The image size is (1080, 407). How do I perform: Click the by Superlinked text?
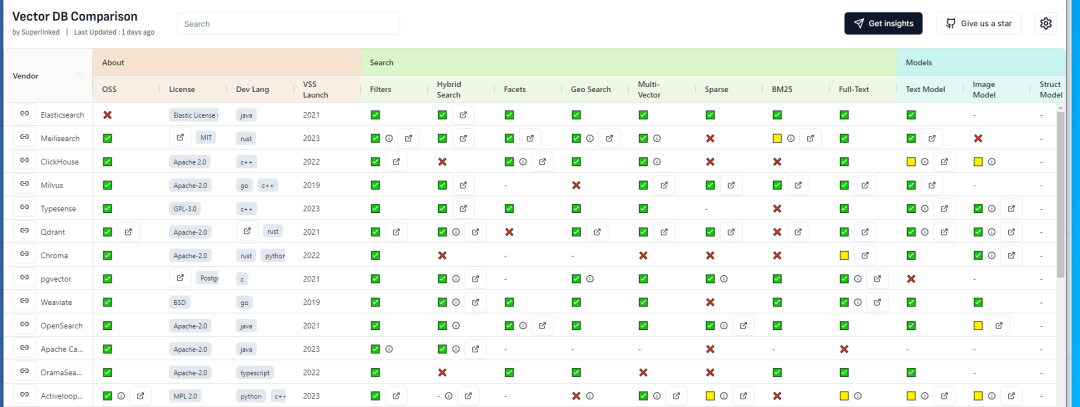pos(36,32)
